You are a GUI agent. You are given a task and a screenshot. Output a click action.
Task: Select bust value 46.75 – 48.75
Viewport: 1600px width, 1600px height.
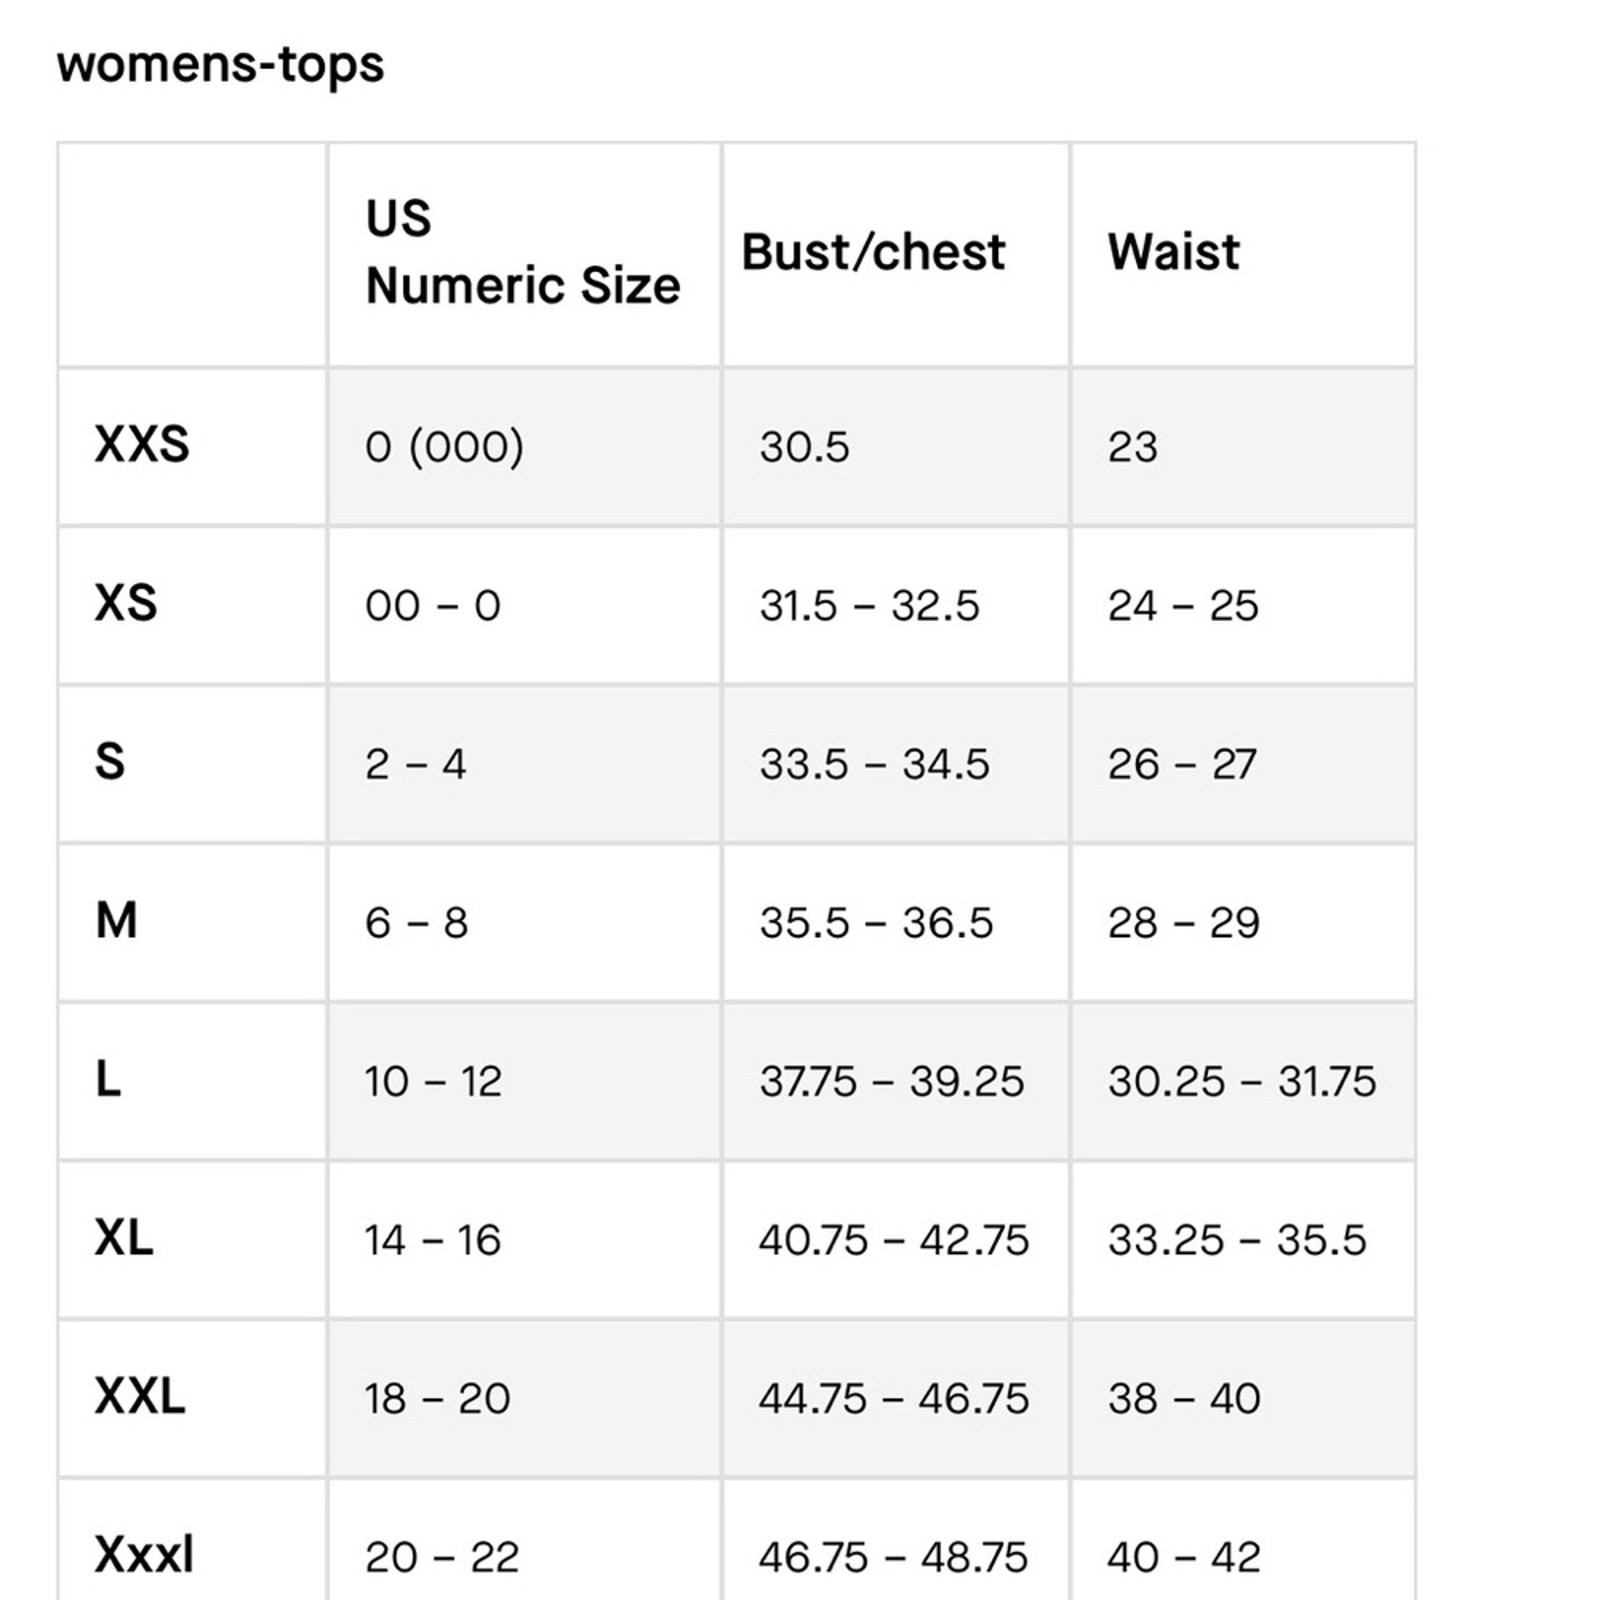click(893, 1557)
